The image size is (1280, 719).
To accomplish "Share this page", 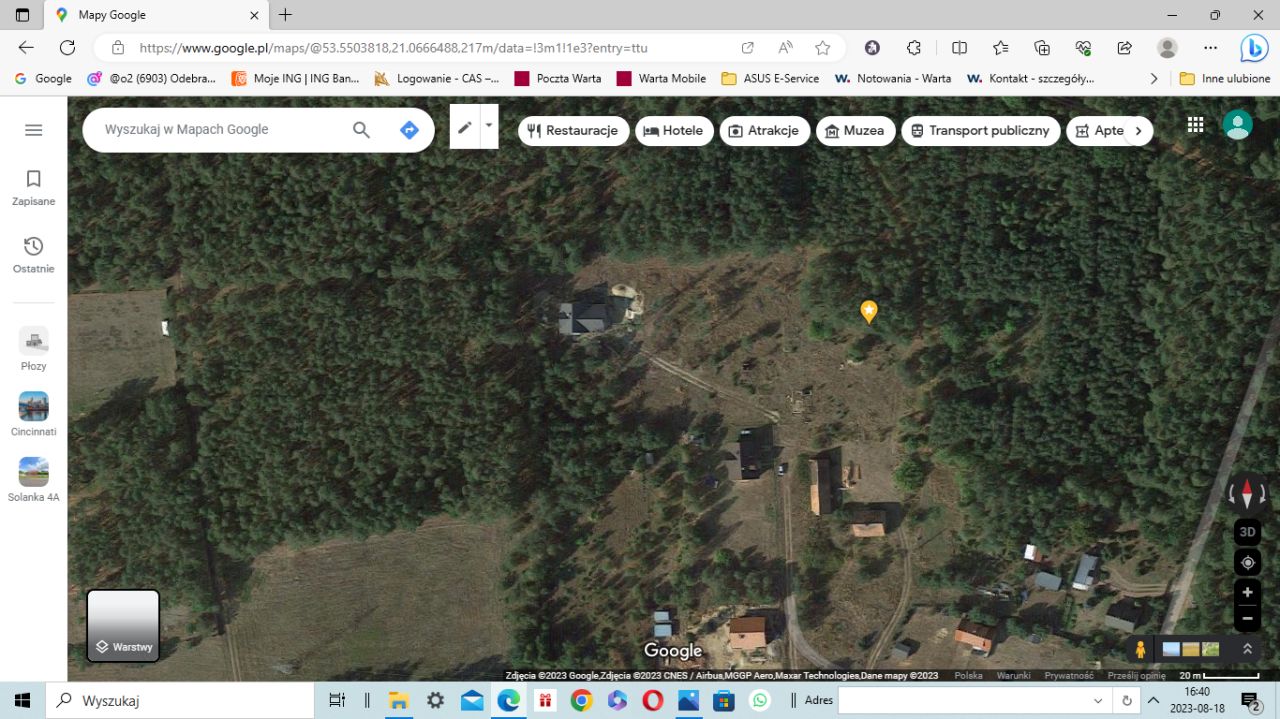I will (x=1124, y=47).
